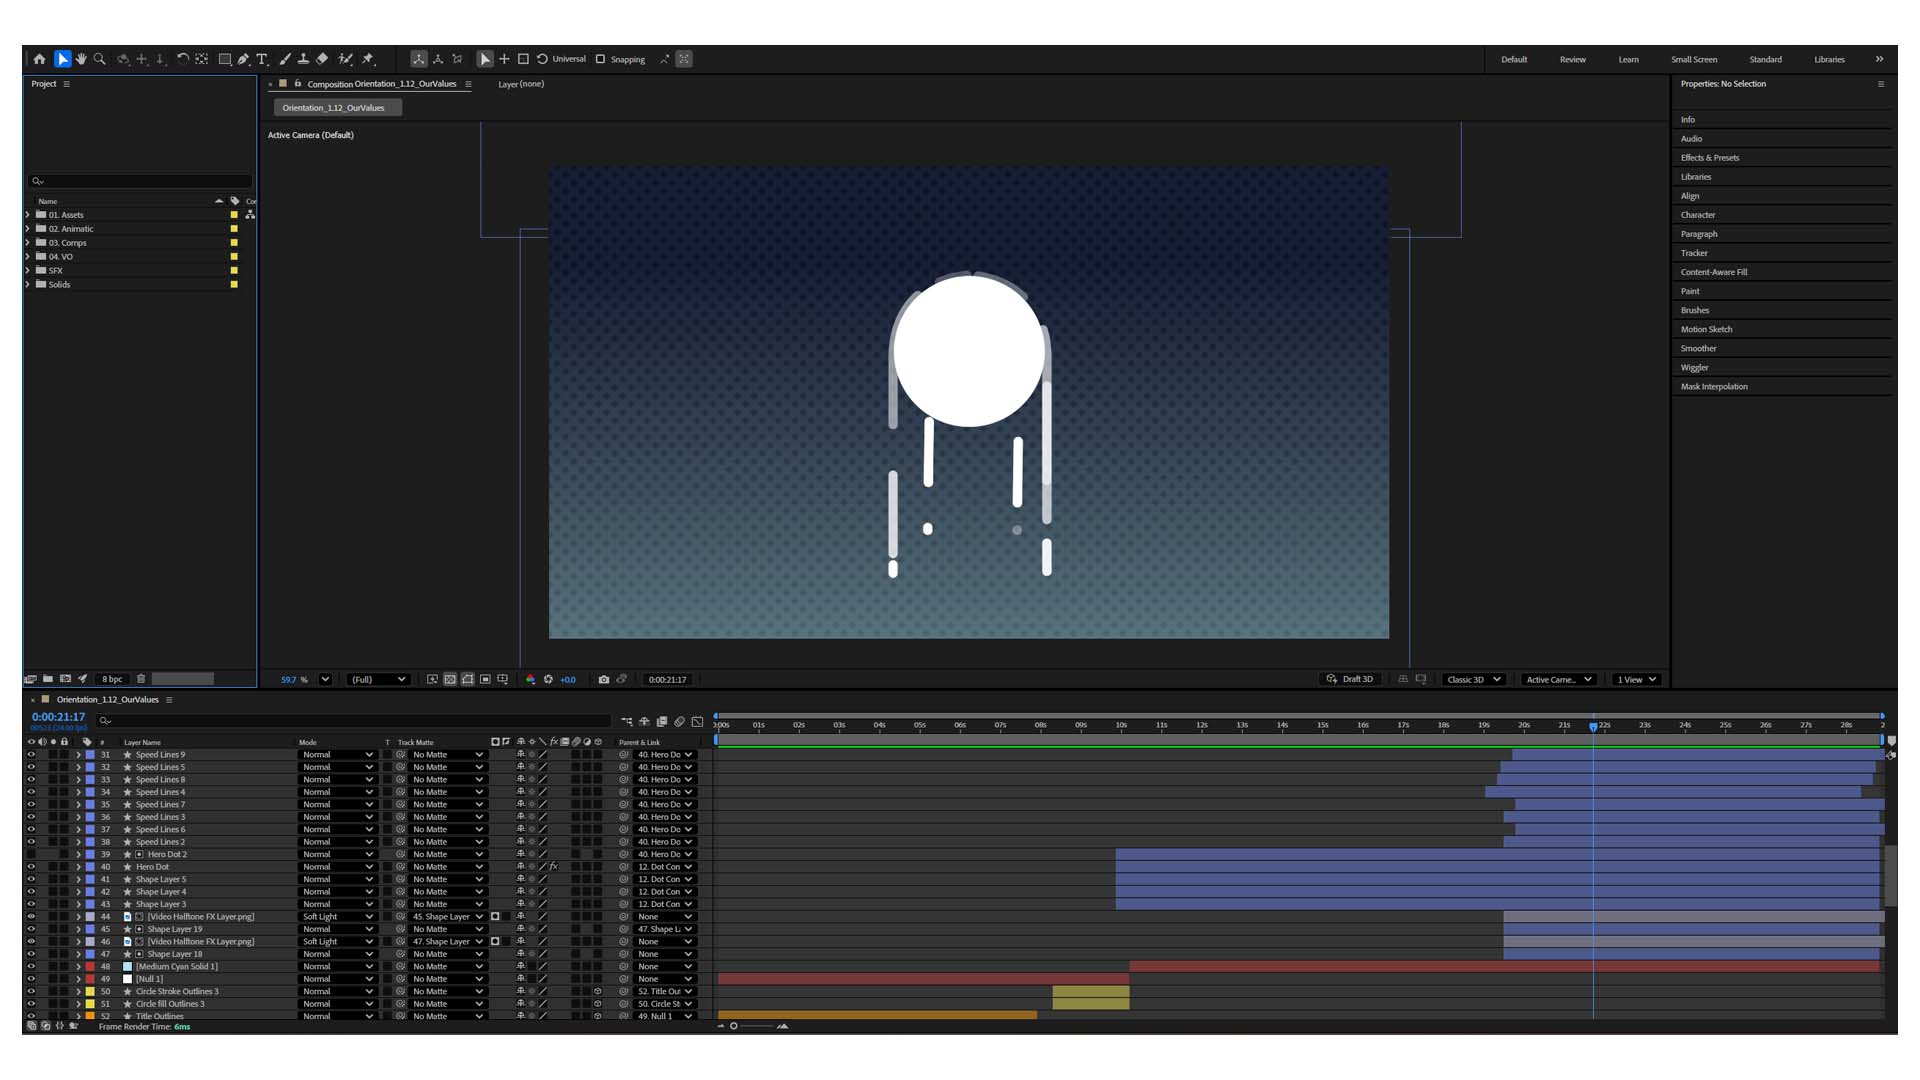Open the Classic 3D renderer dropdown
Screen dimensions: 1920x1080
[1474, 679]
